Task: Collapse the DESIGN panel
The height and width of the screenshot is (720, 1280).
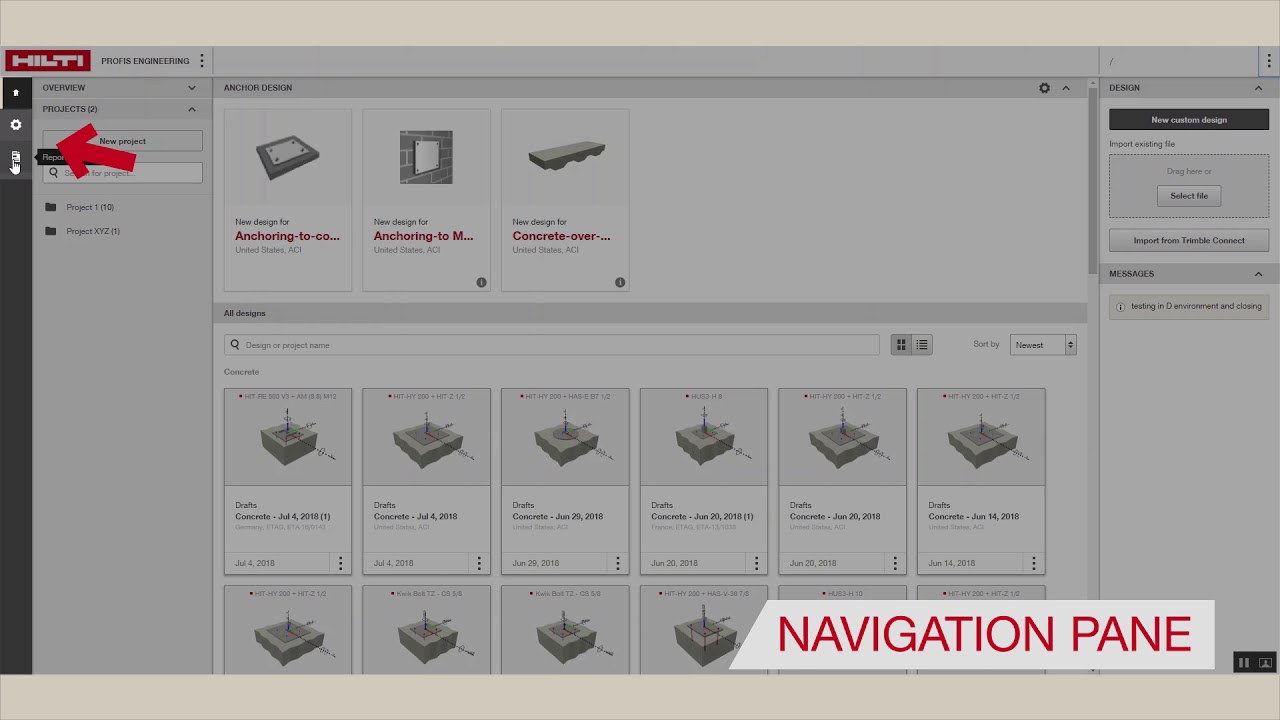Action: (x=1258, y=88)
